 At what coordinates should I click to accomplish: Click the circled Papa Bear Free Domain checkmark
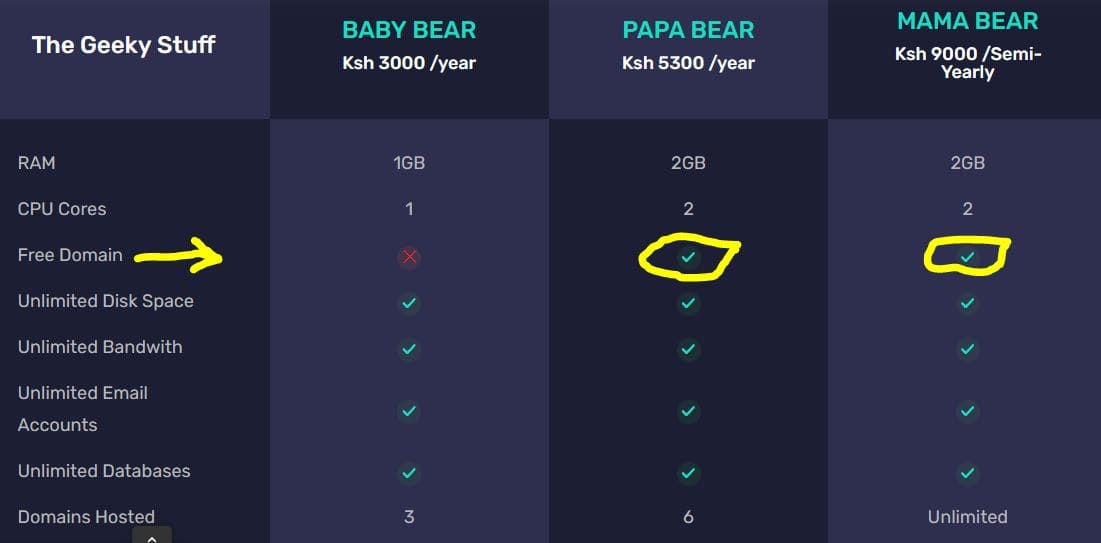688,257
